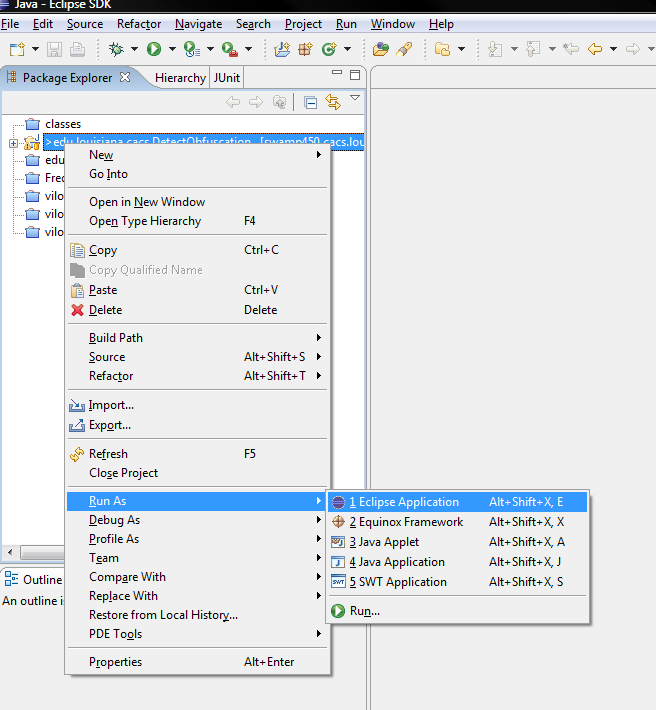Open the File menu
The height and width of the screenshot is (710, 656).
pyautogui.click(x=10, y=24)
